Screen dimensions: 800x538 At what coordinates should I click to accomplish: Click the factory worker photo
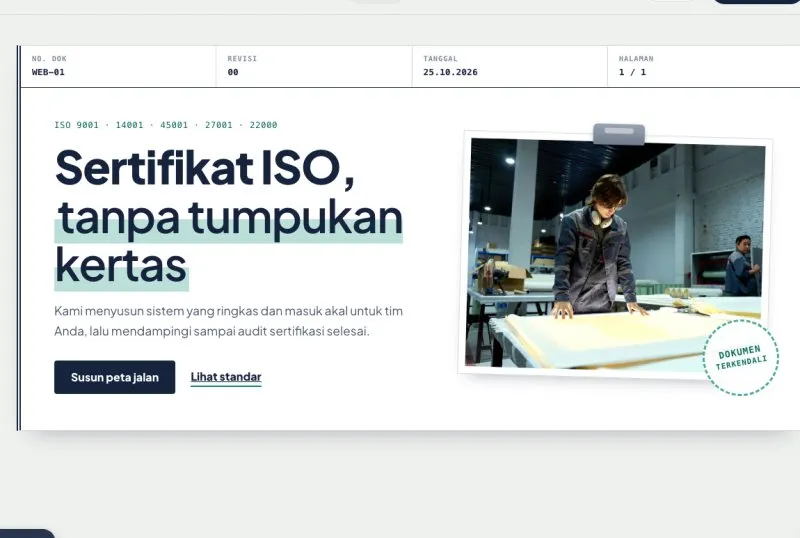point(615,254)
